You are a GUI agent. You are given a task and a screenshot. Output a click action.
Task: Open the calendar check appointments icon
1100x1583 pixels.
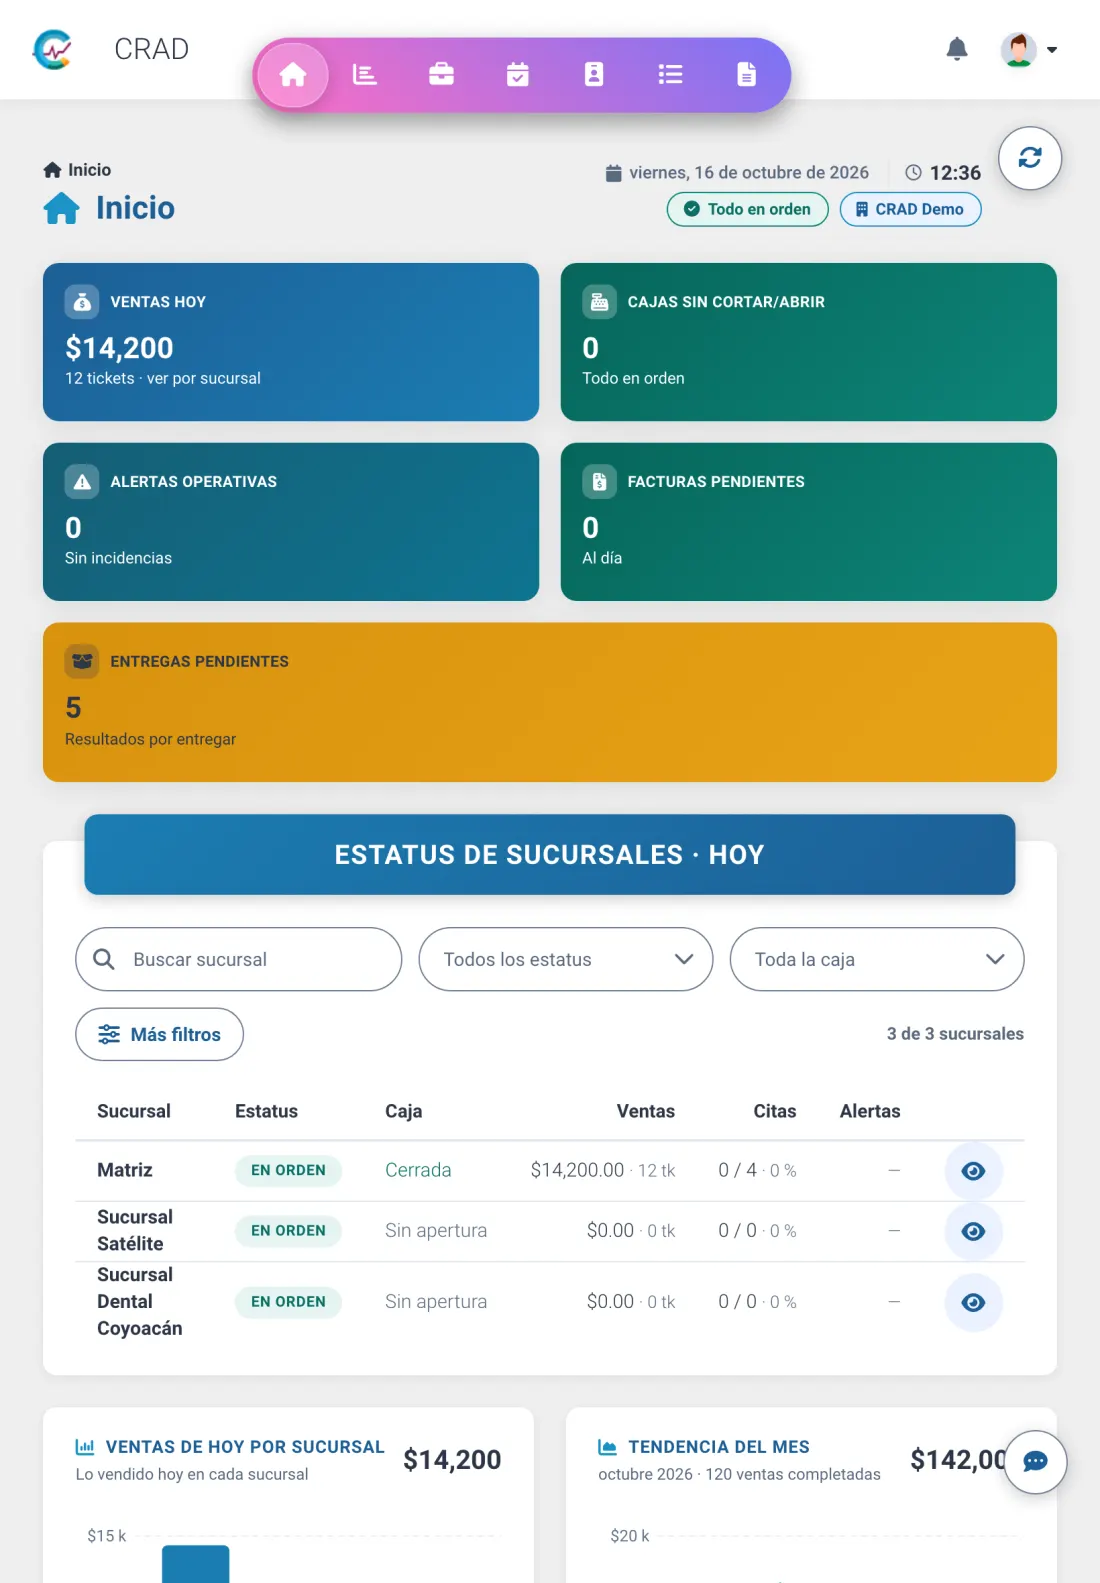518,75
